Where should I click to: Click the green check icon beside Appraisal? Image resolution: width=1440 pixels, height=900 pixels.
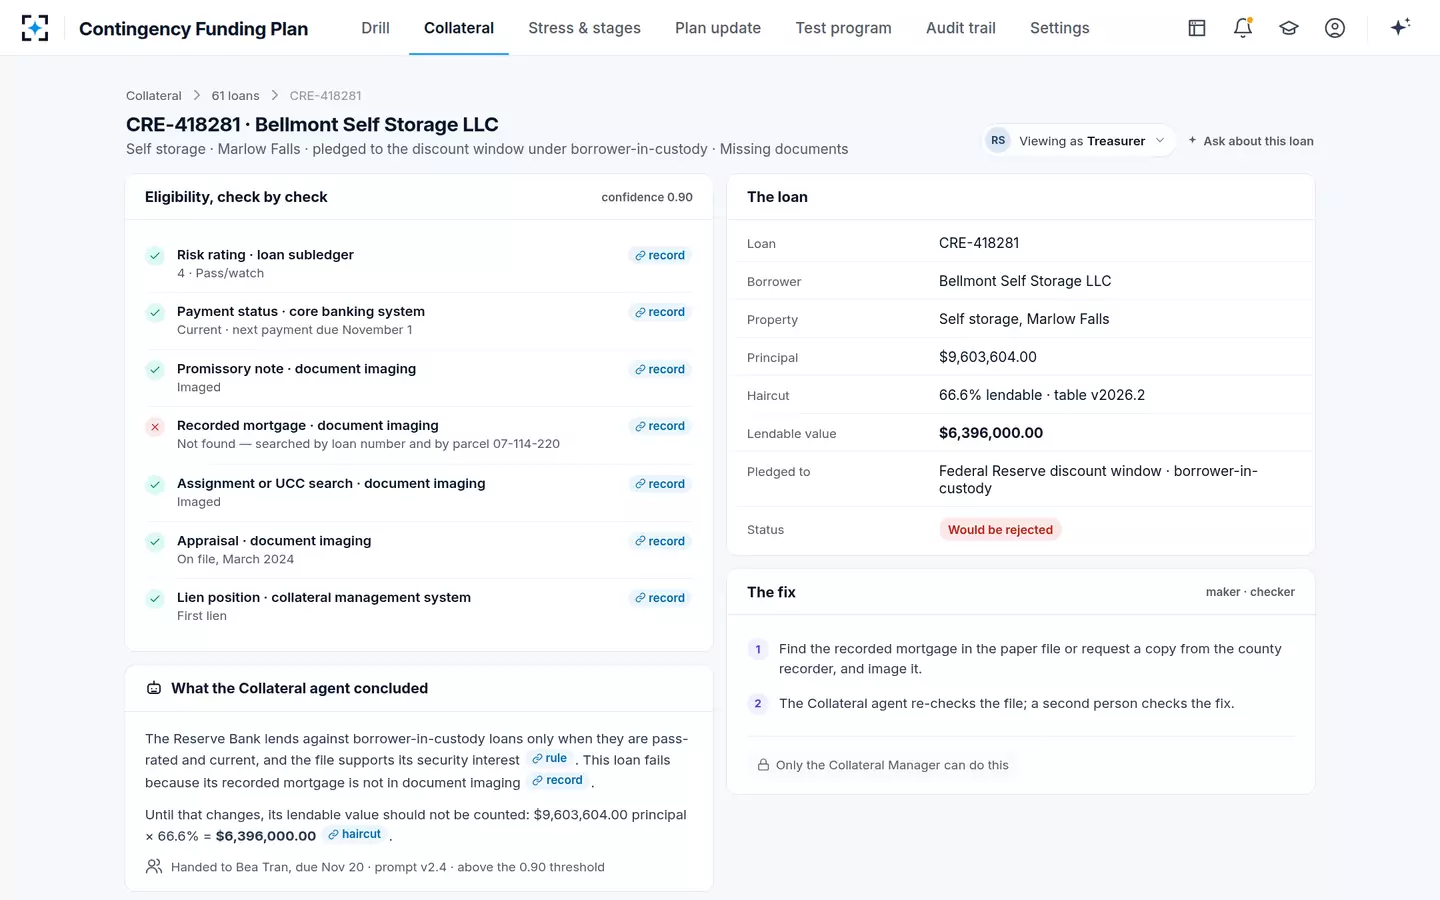click(x=155, y=542)
